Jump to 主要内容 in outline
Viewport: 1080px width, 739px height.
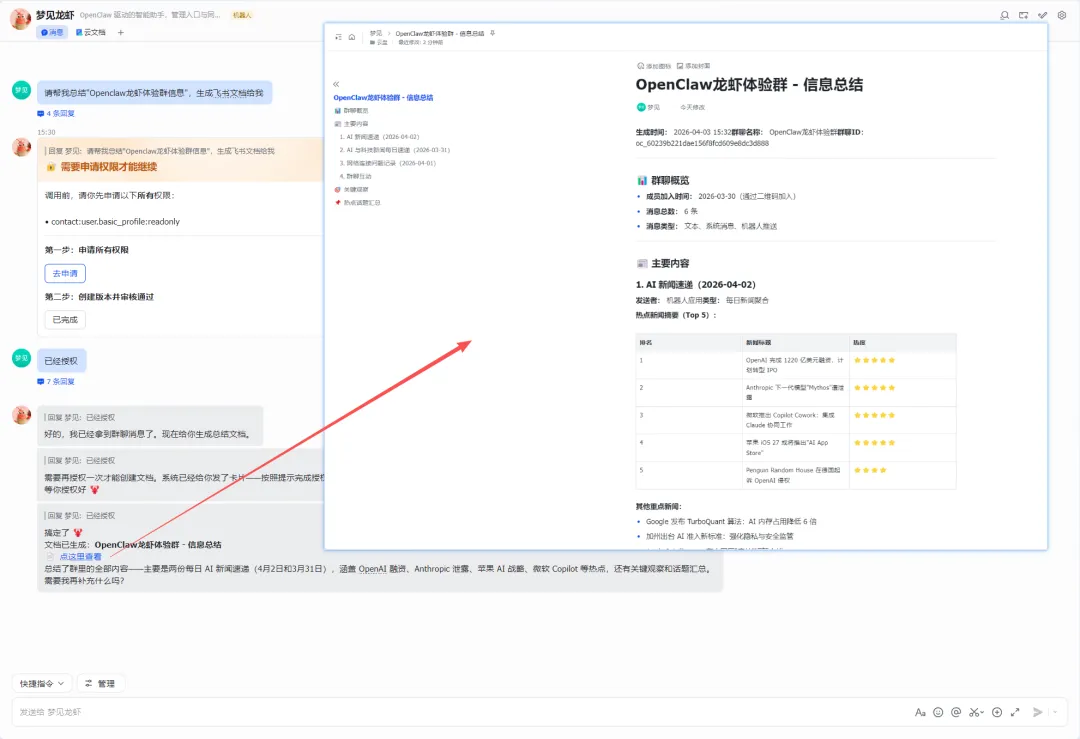tap(356, 124)
